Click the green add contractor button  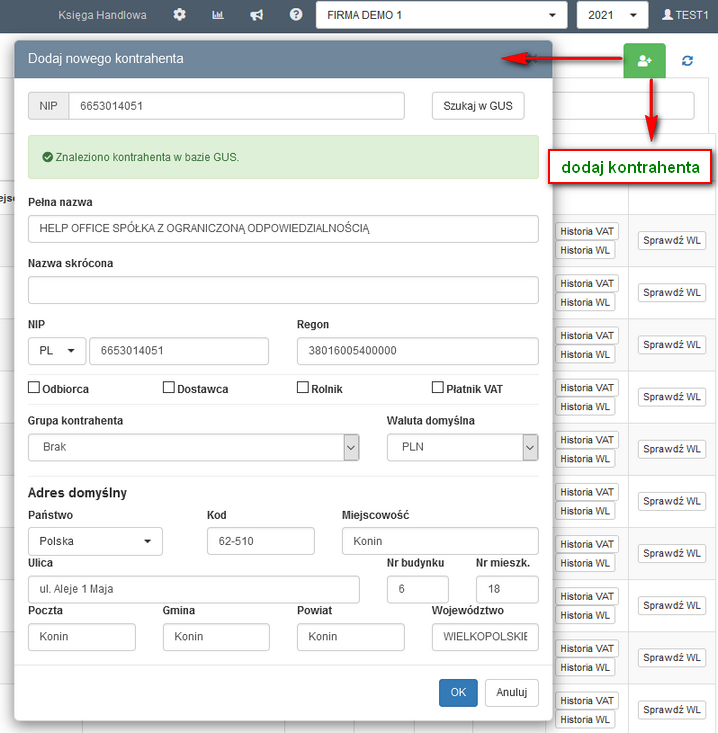point(644,61)
